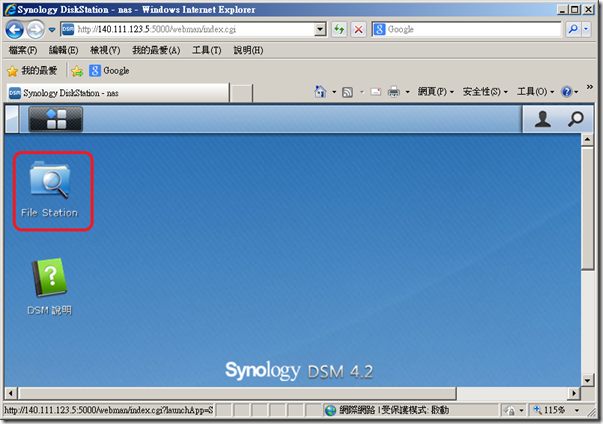Open the DSM main menu button
Viewport: 603px width, 424px height.
tap(56, 119)
